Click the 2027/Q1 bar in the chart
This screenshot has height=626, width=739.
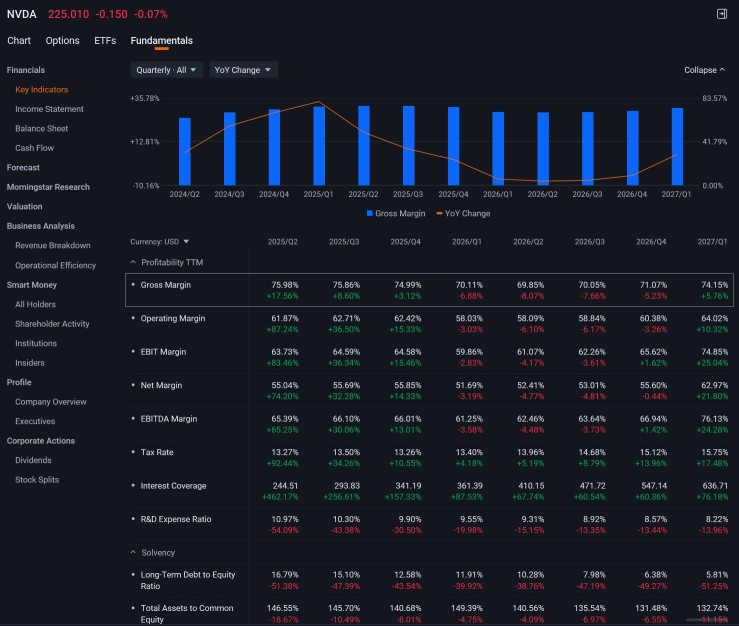pos(677,147)
